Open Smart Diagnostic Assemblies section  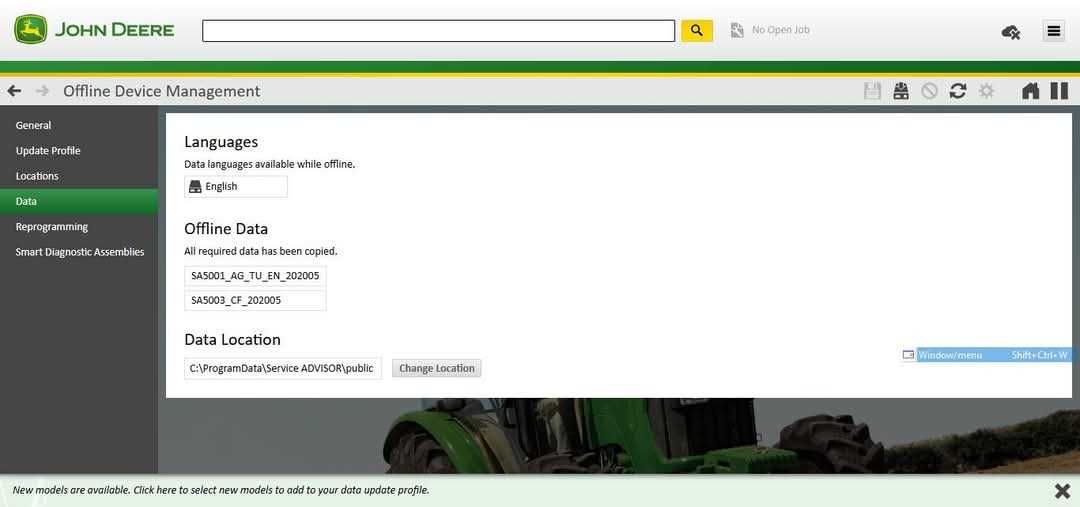(x=79, y=252)
